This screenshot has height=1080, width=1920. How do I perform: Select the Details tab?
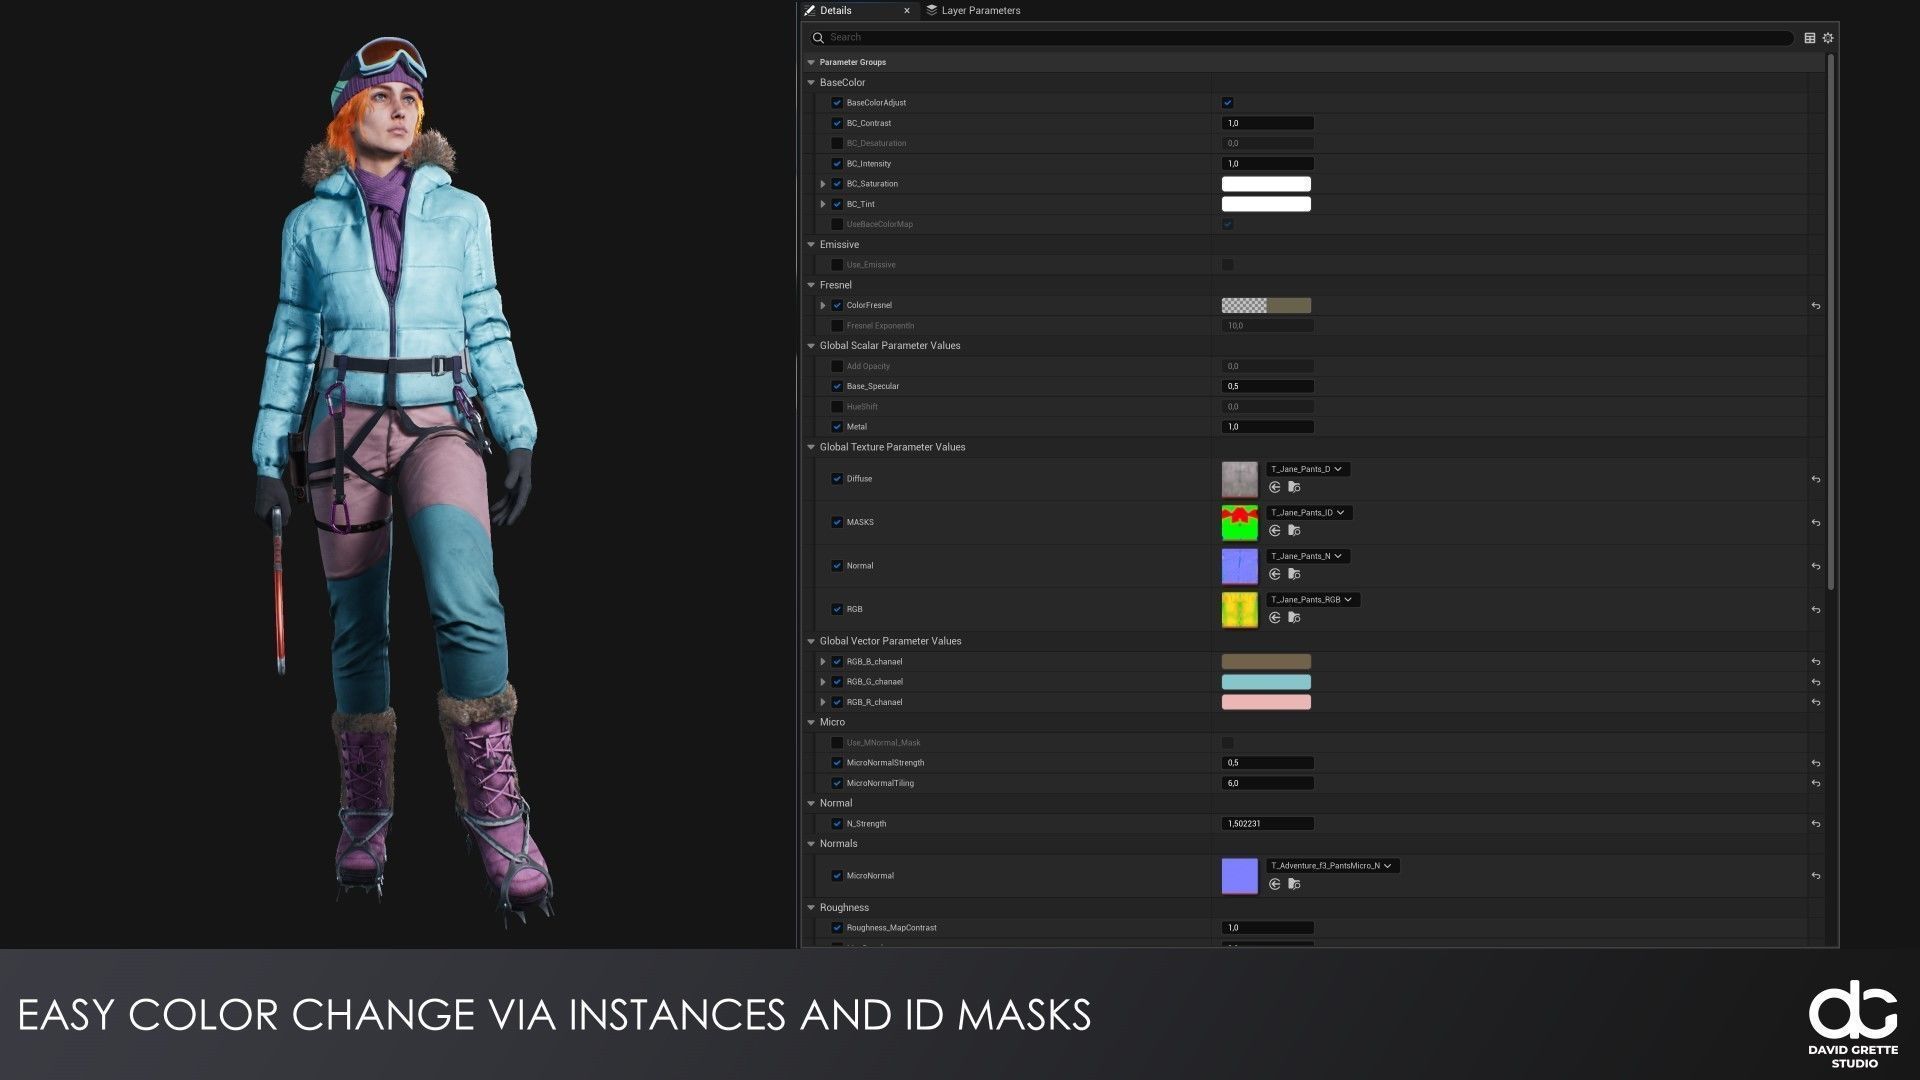tap(836, 10)
